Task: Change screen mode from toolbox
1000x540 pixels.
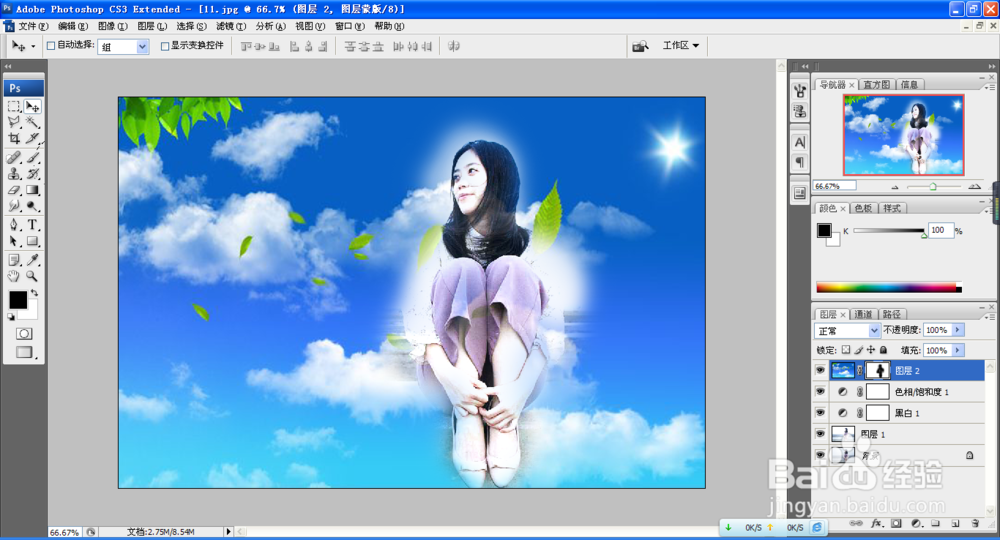Action: (24, 352)
